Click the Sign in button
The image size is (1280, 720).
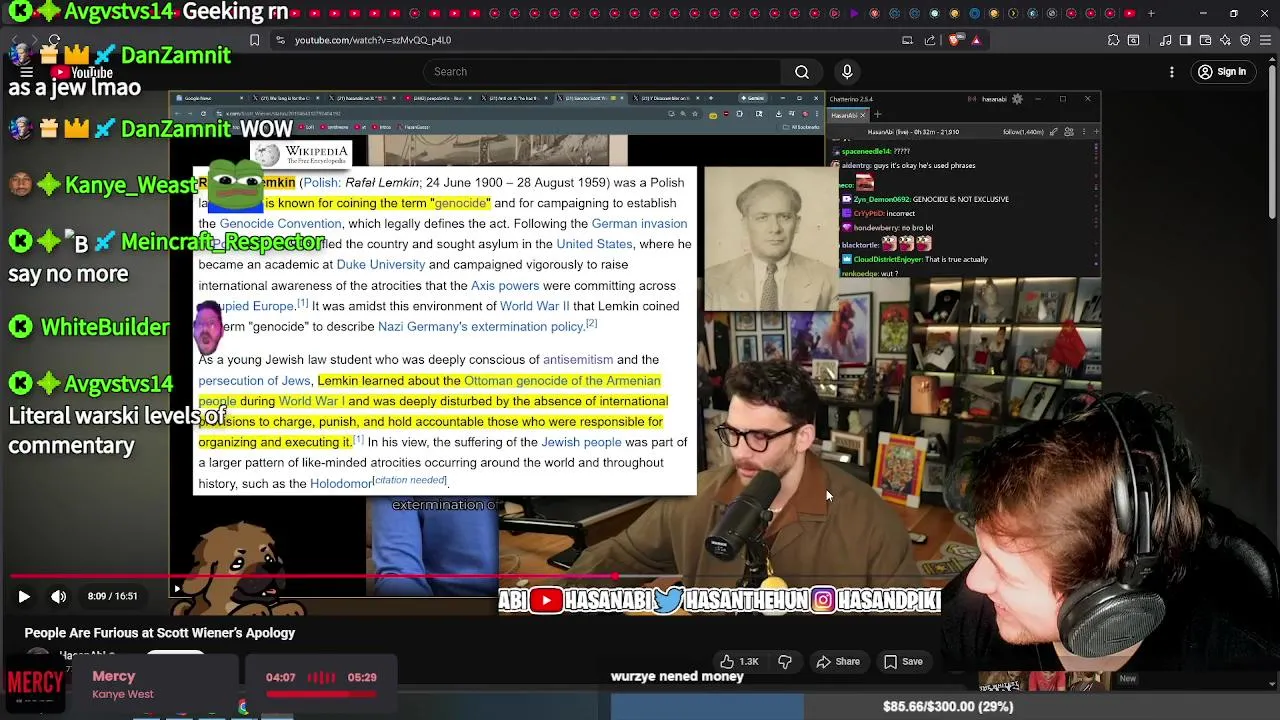[x=1222, y=72]
